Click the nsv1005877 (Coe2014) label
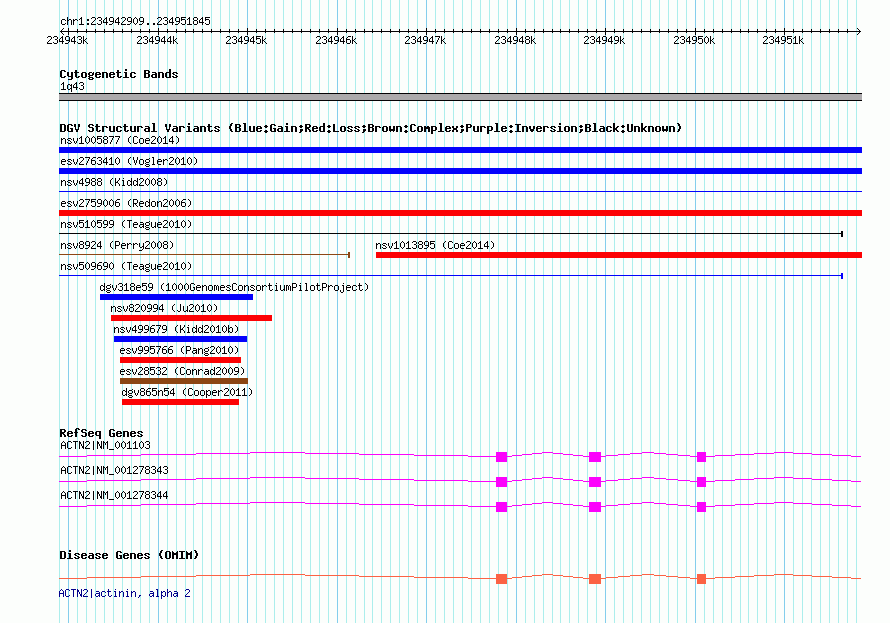 120,140
